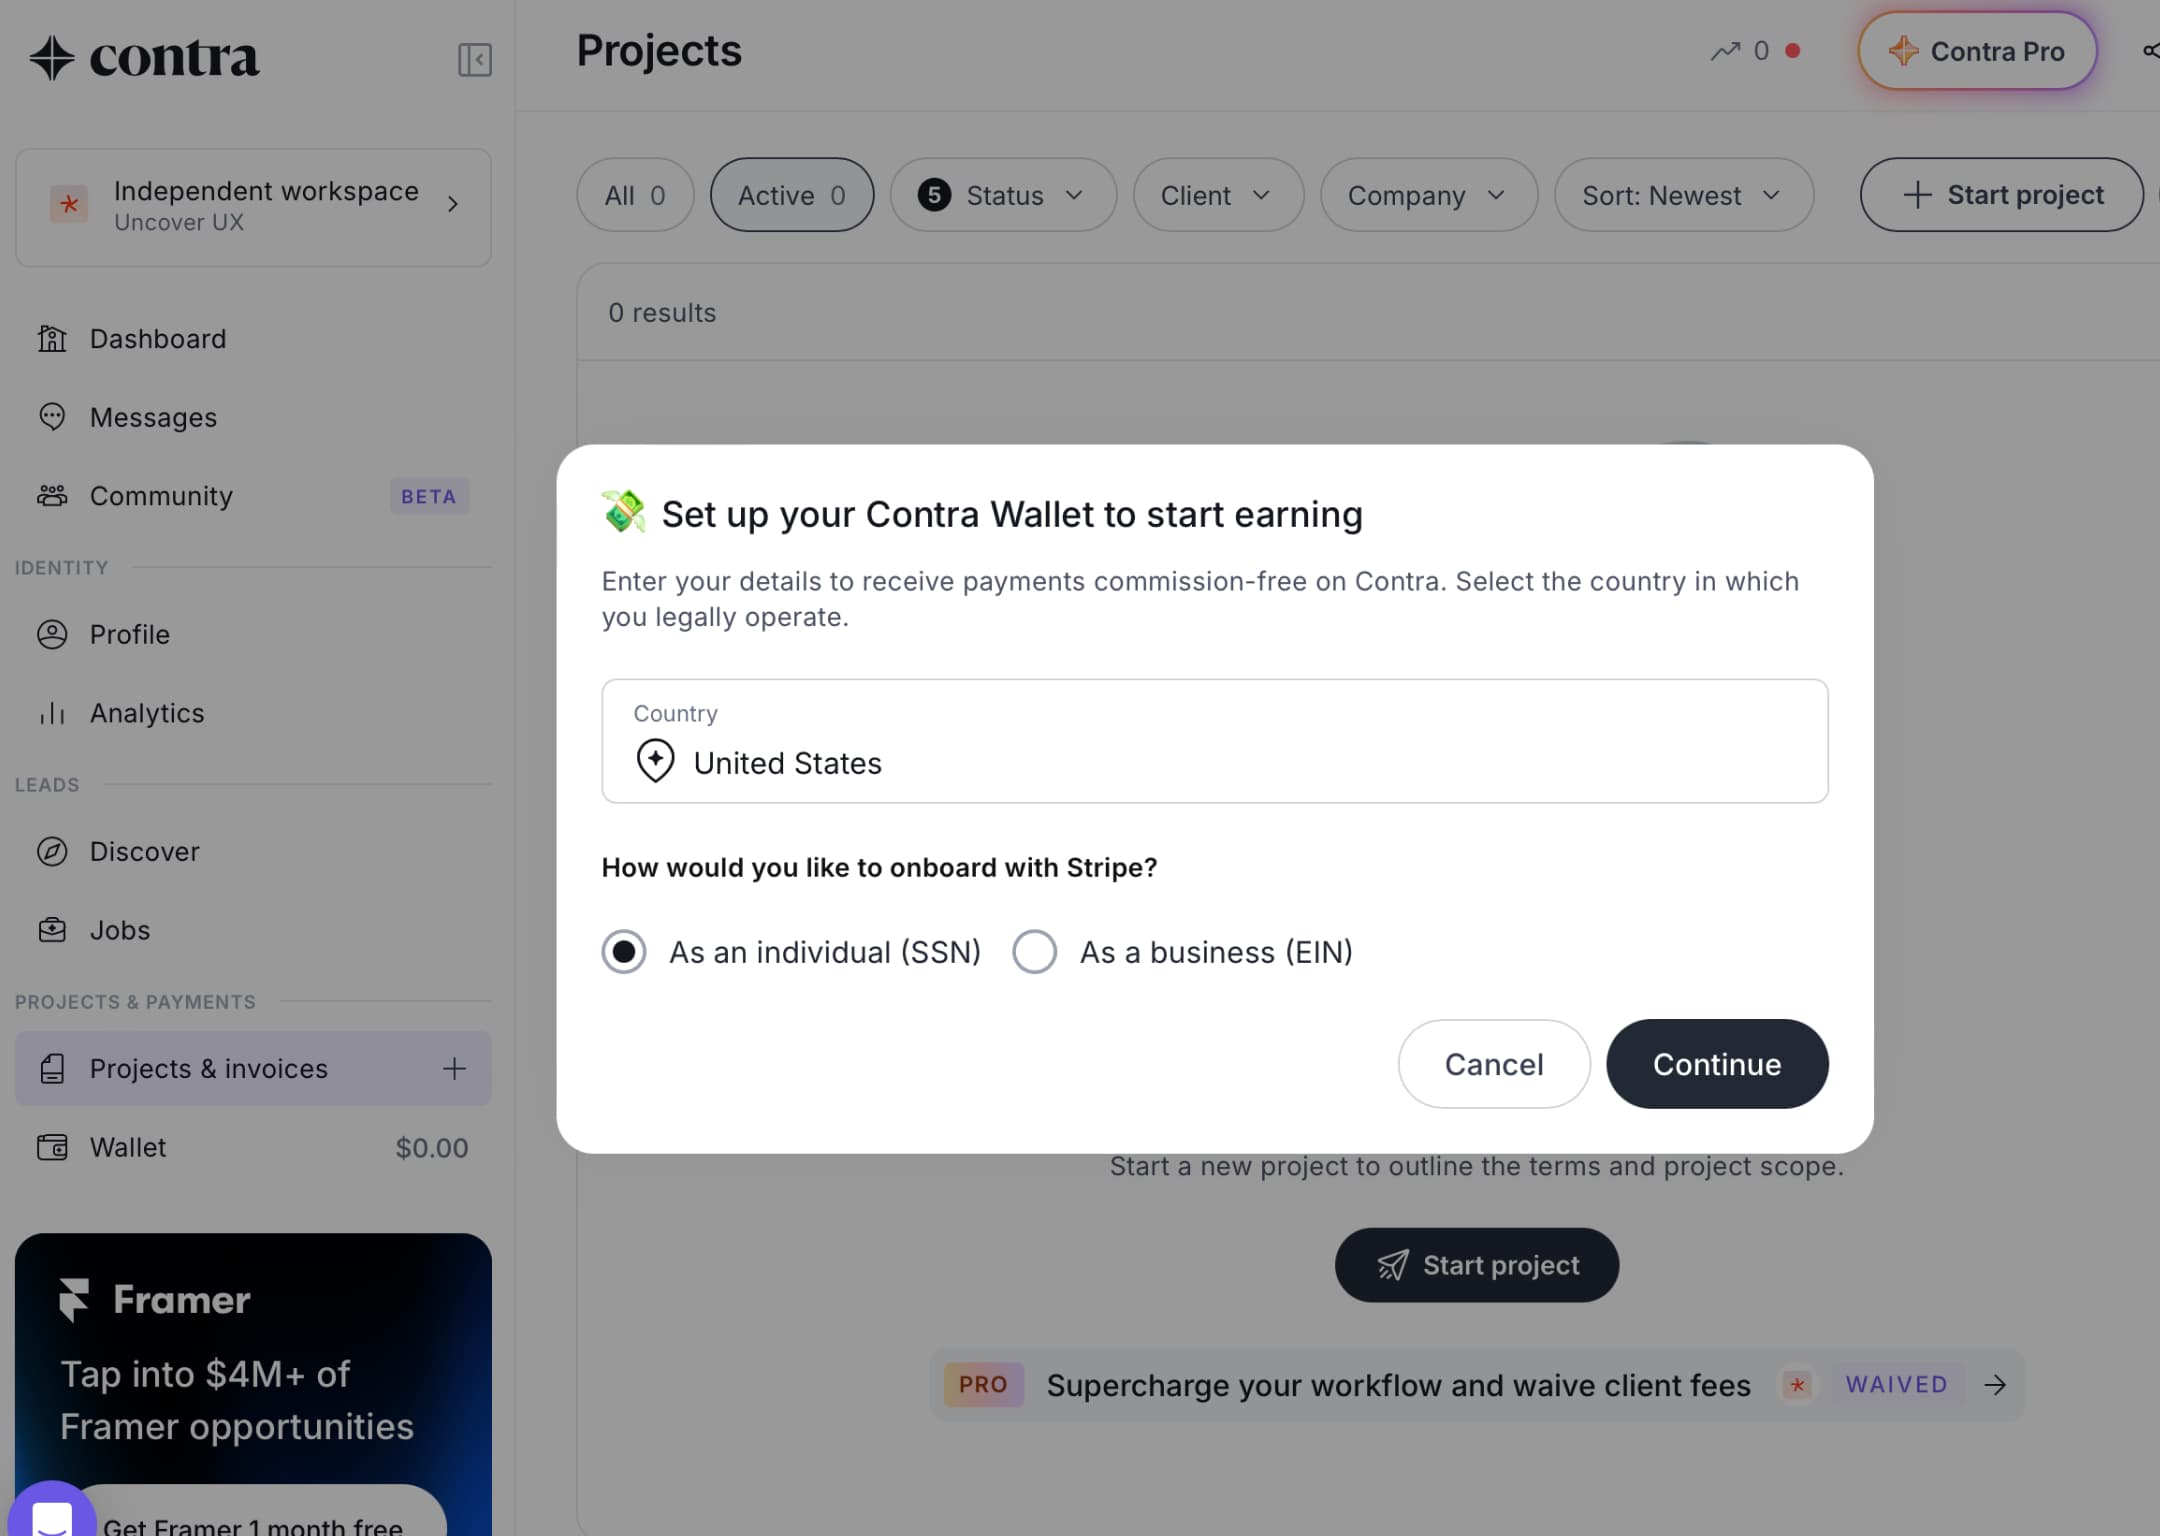Select As a business EIN radio button
This screenshot has width=2160, height=1536.
1032,951
